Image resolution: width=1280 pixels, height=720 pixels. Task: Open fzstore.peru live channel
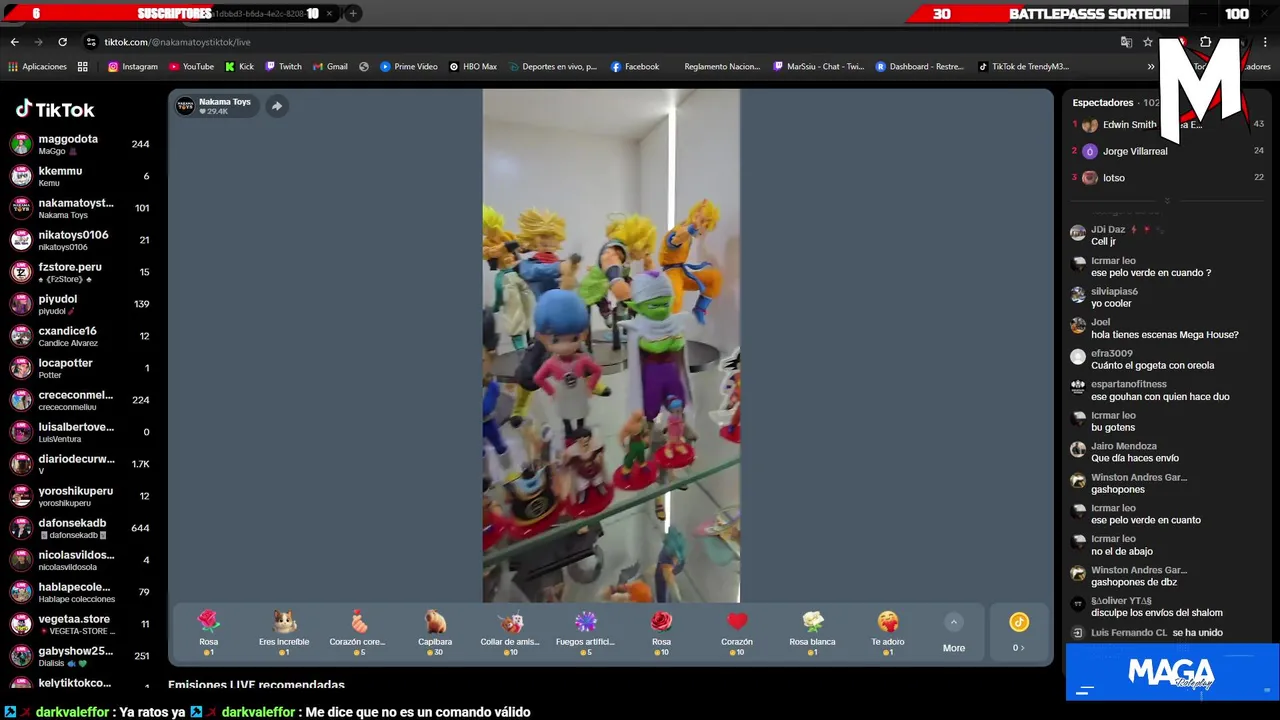click(80, 272)
